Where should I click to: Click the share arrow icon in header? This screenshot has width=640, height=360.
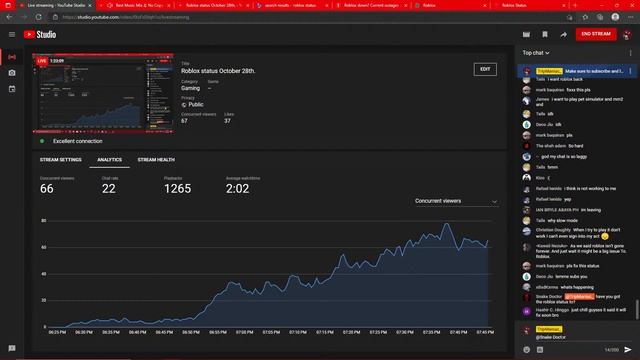coord(563,35)
